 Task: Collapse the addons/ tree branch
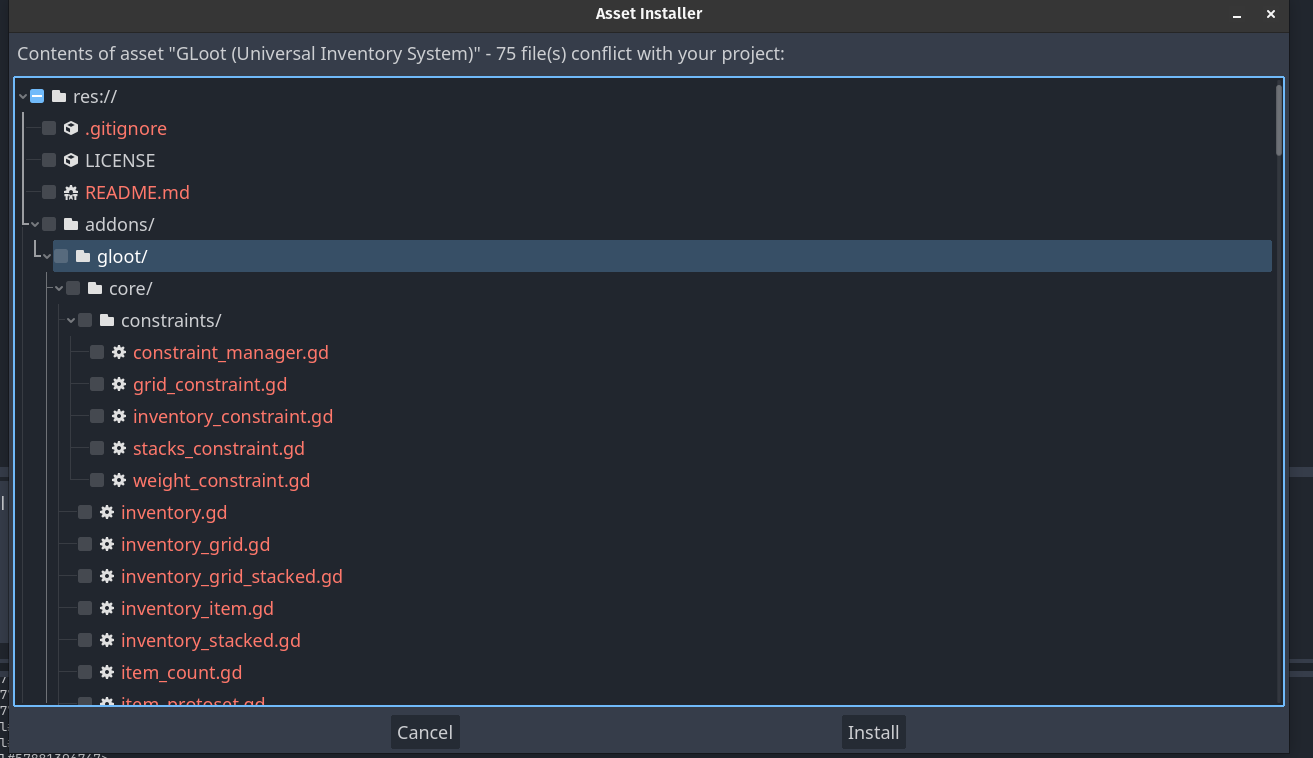(34, 224)
